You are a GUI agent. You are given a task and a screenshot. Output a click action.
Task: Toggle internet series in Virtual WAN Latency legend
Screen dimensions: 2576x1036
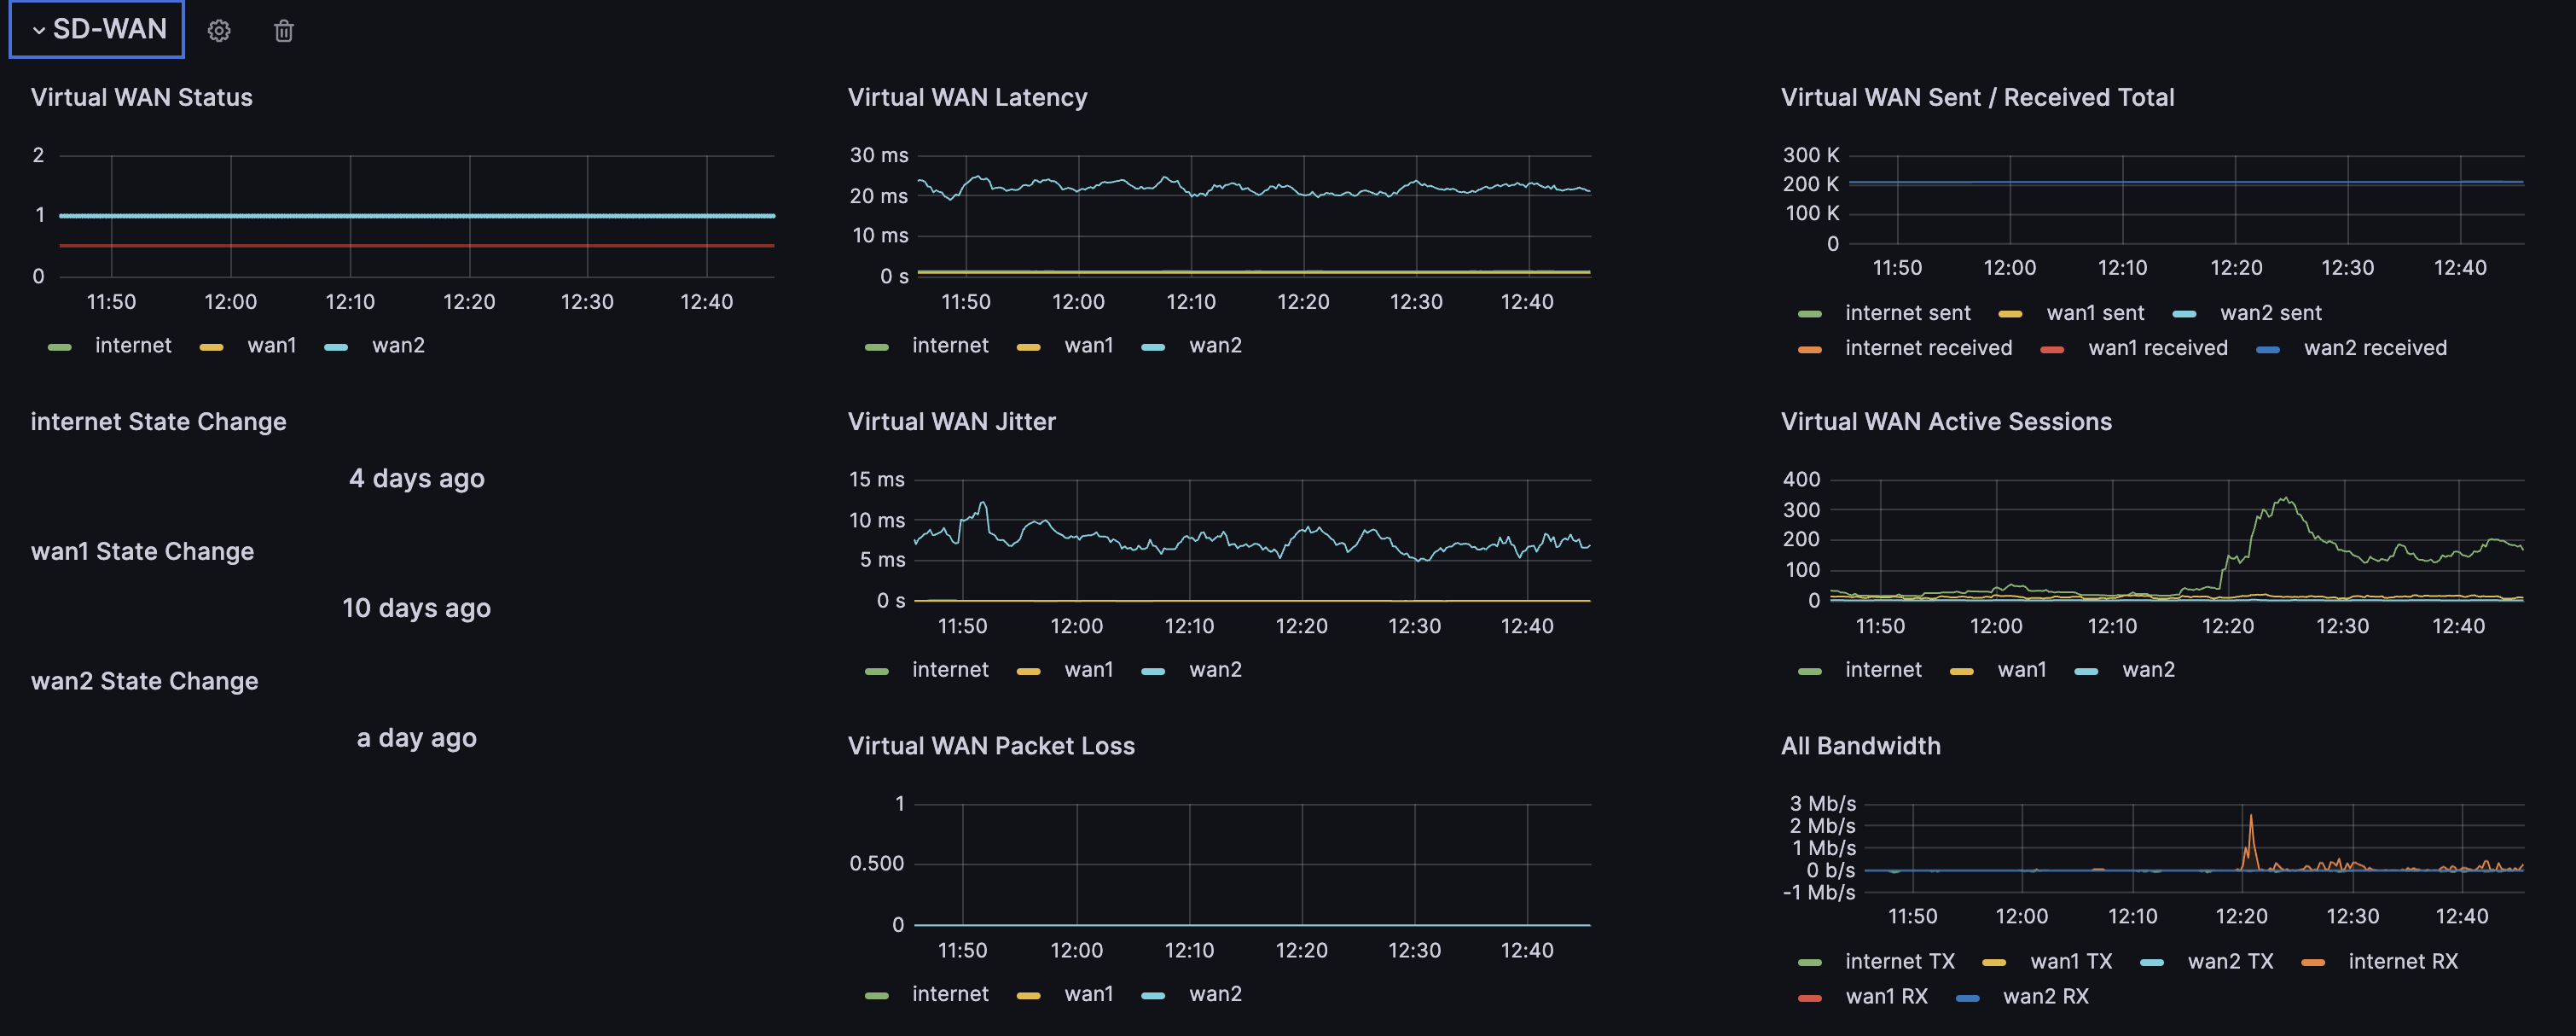(949, 345)
